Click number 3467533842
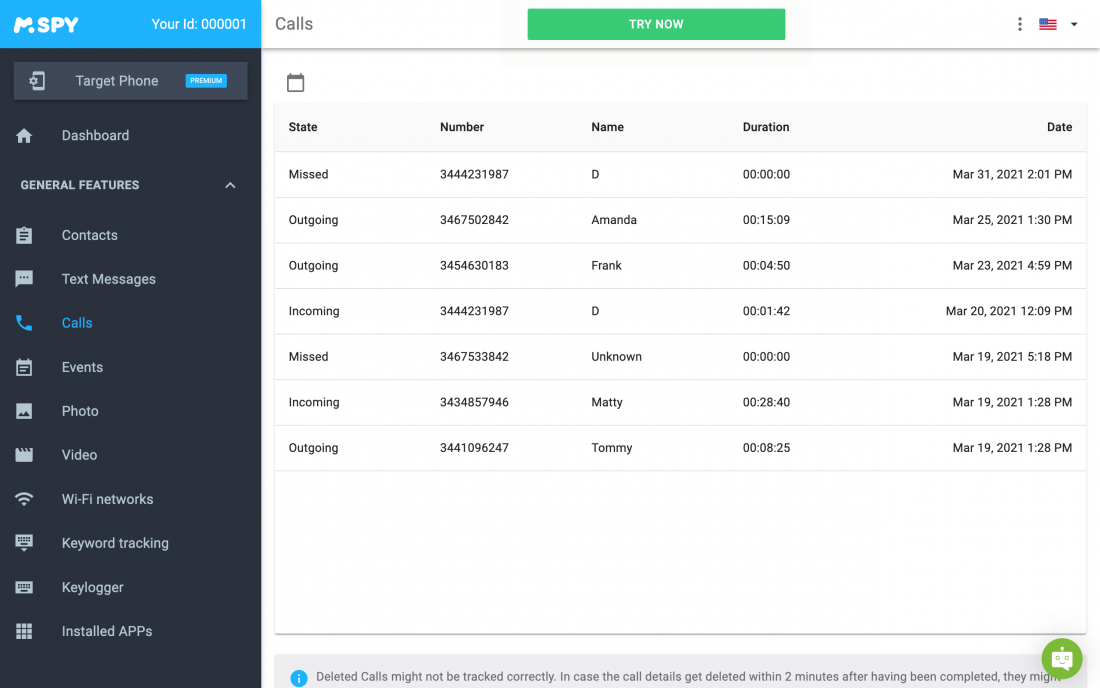This screenshot has height=688, width=1100. click(x=474, y=356)
